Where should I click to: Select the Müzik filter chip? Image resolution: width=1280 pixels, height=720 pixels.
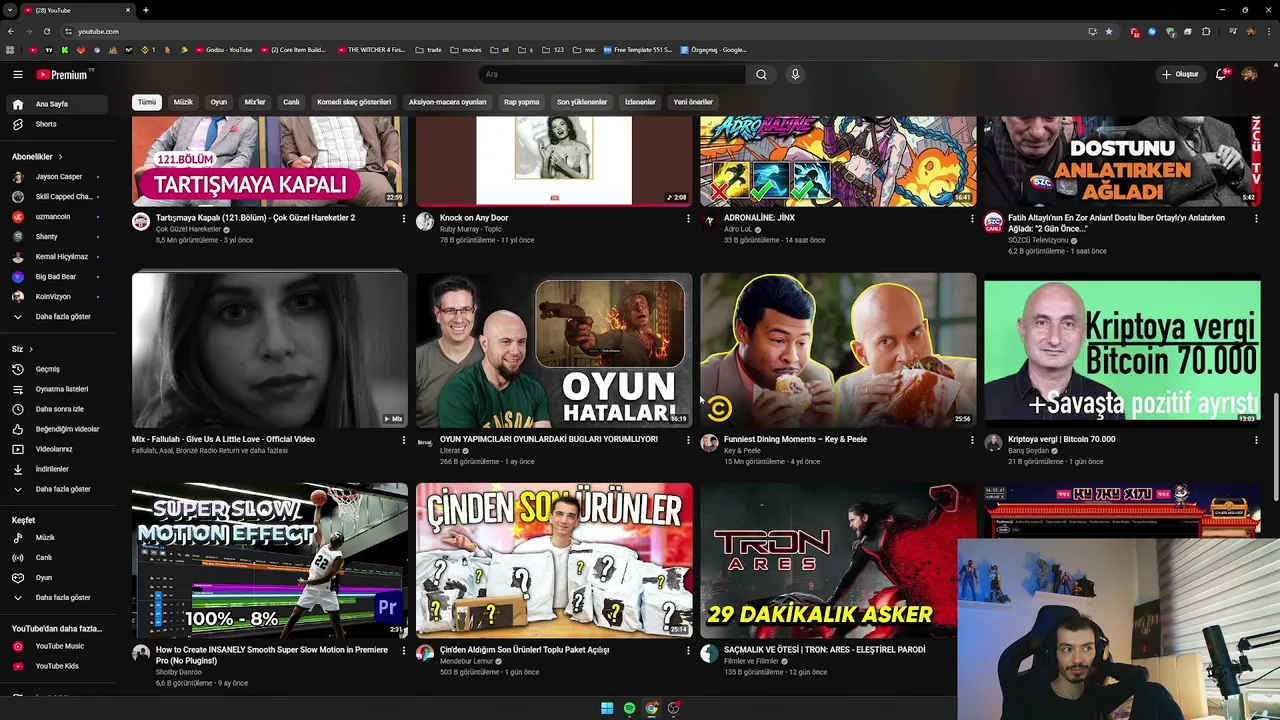(x=183, y=102)
